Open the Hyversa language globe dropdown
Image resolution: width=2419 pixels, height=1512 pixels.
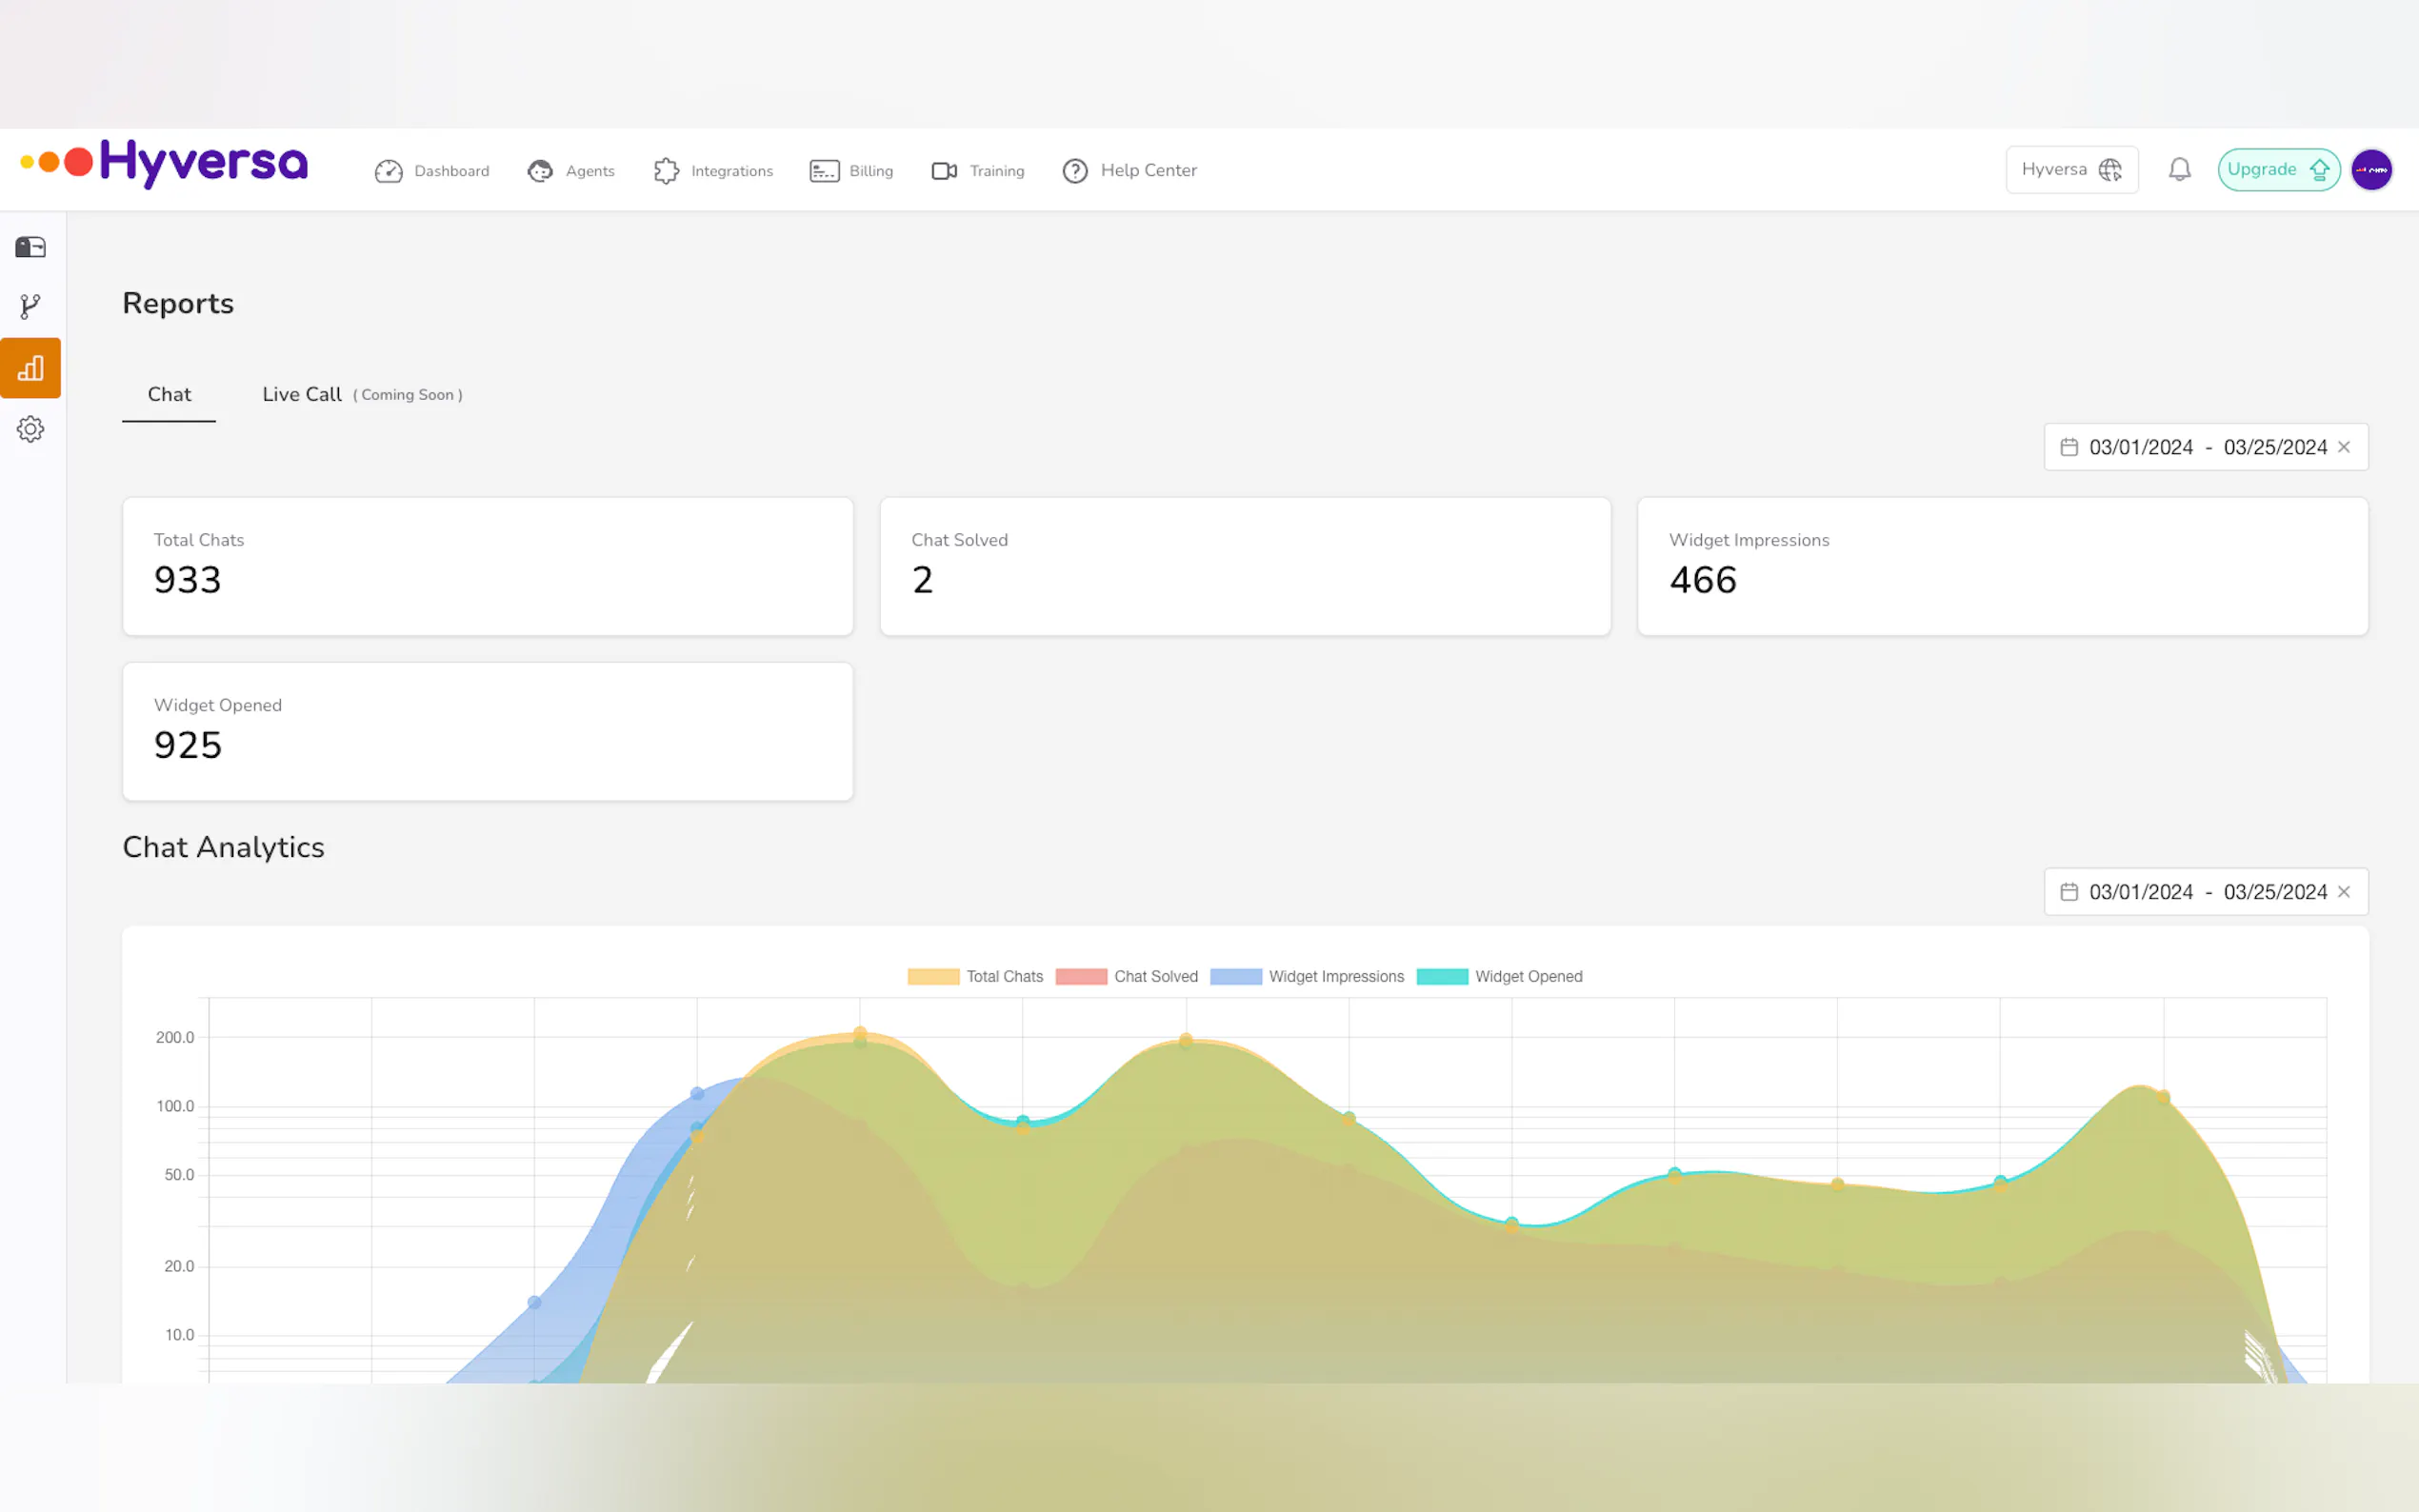(2071, 169)
